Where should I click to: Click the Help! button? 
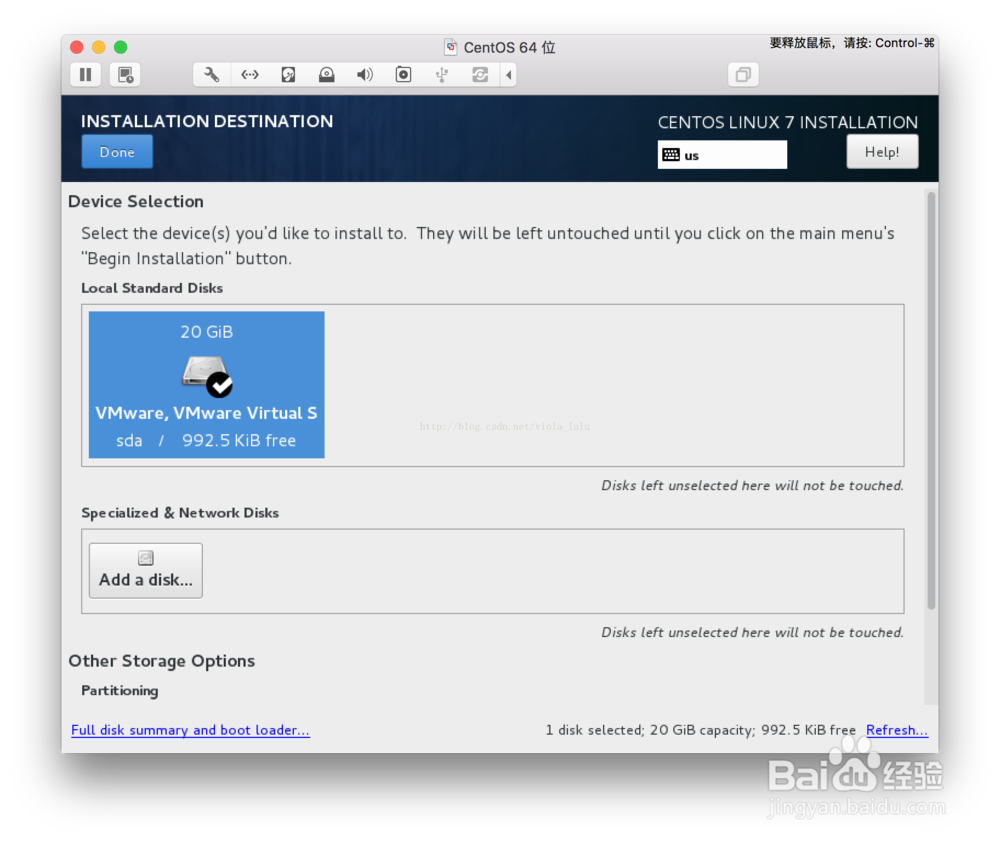(x=882, y=152)
